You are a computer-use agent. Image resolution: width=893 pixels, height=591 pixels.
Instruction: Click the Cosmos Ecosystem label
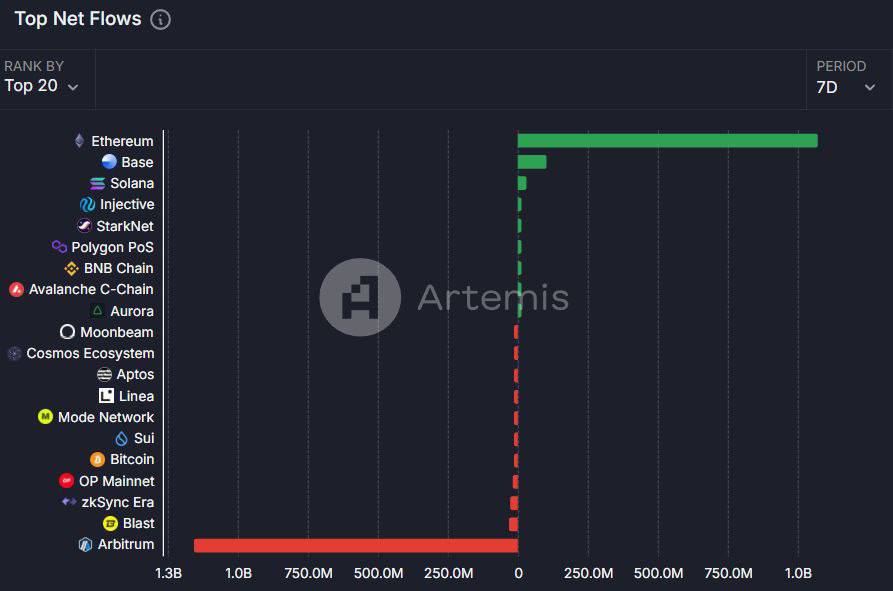pos(90,354)
